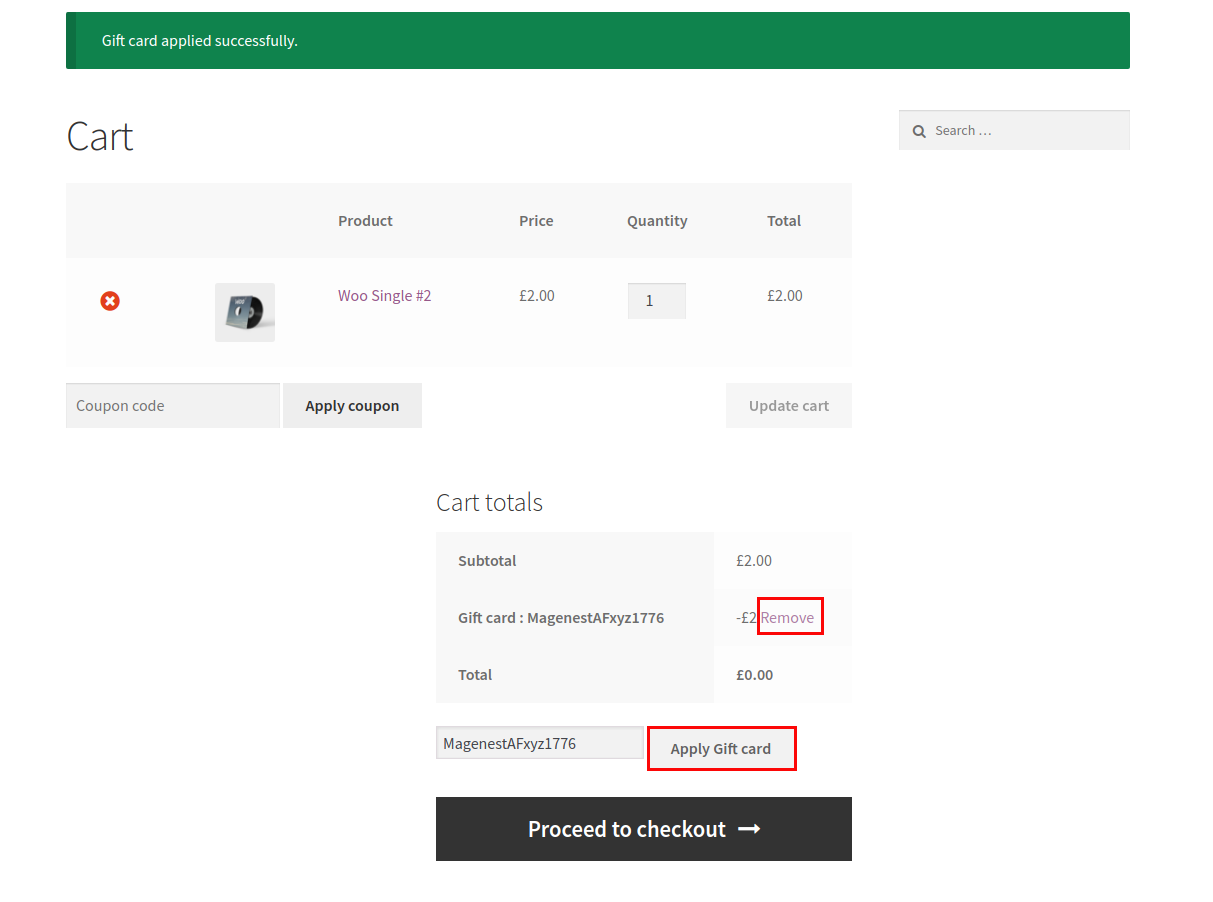The width and height of the screenshot is (1213, 902).
Task: Click the Quantity column header
Action: coord(657,221)
